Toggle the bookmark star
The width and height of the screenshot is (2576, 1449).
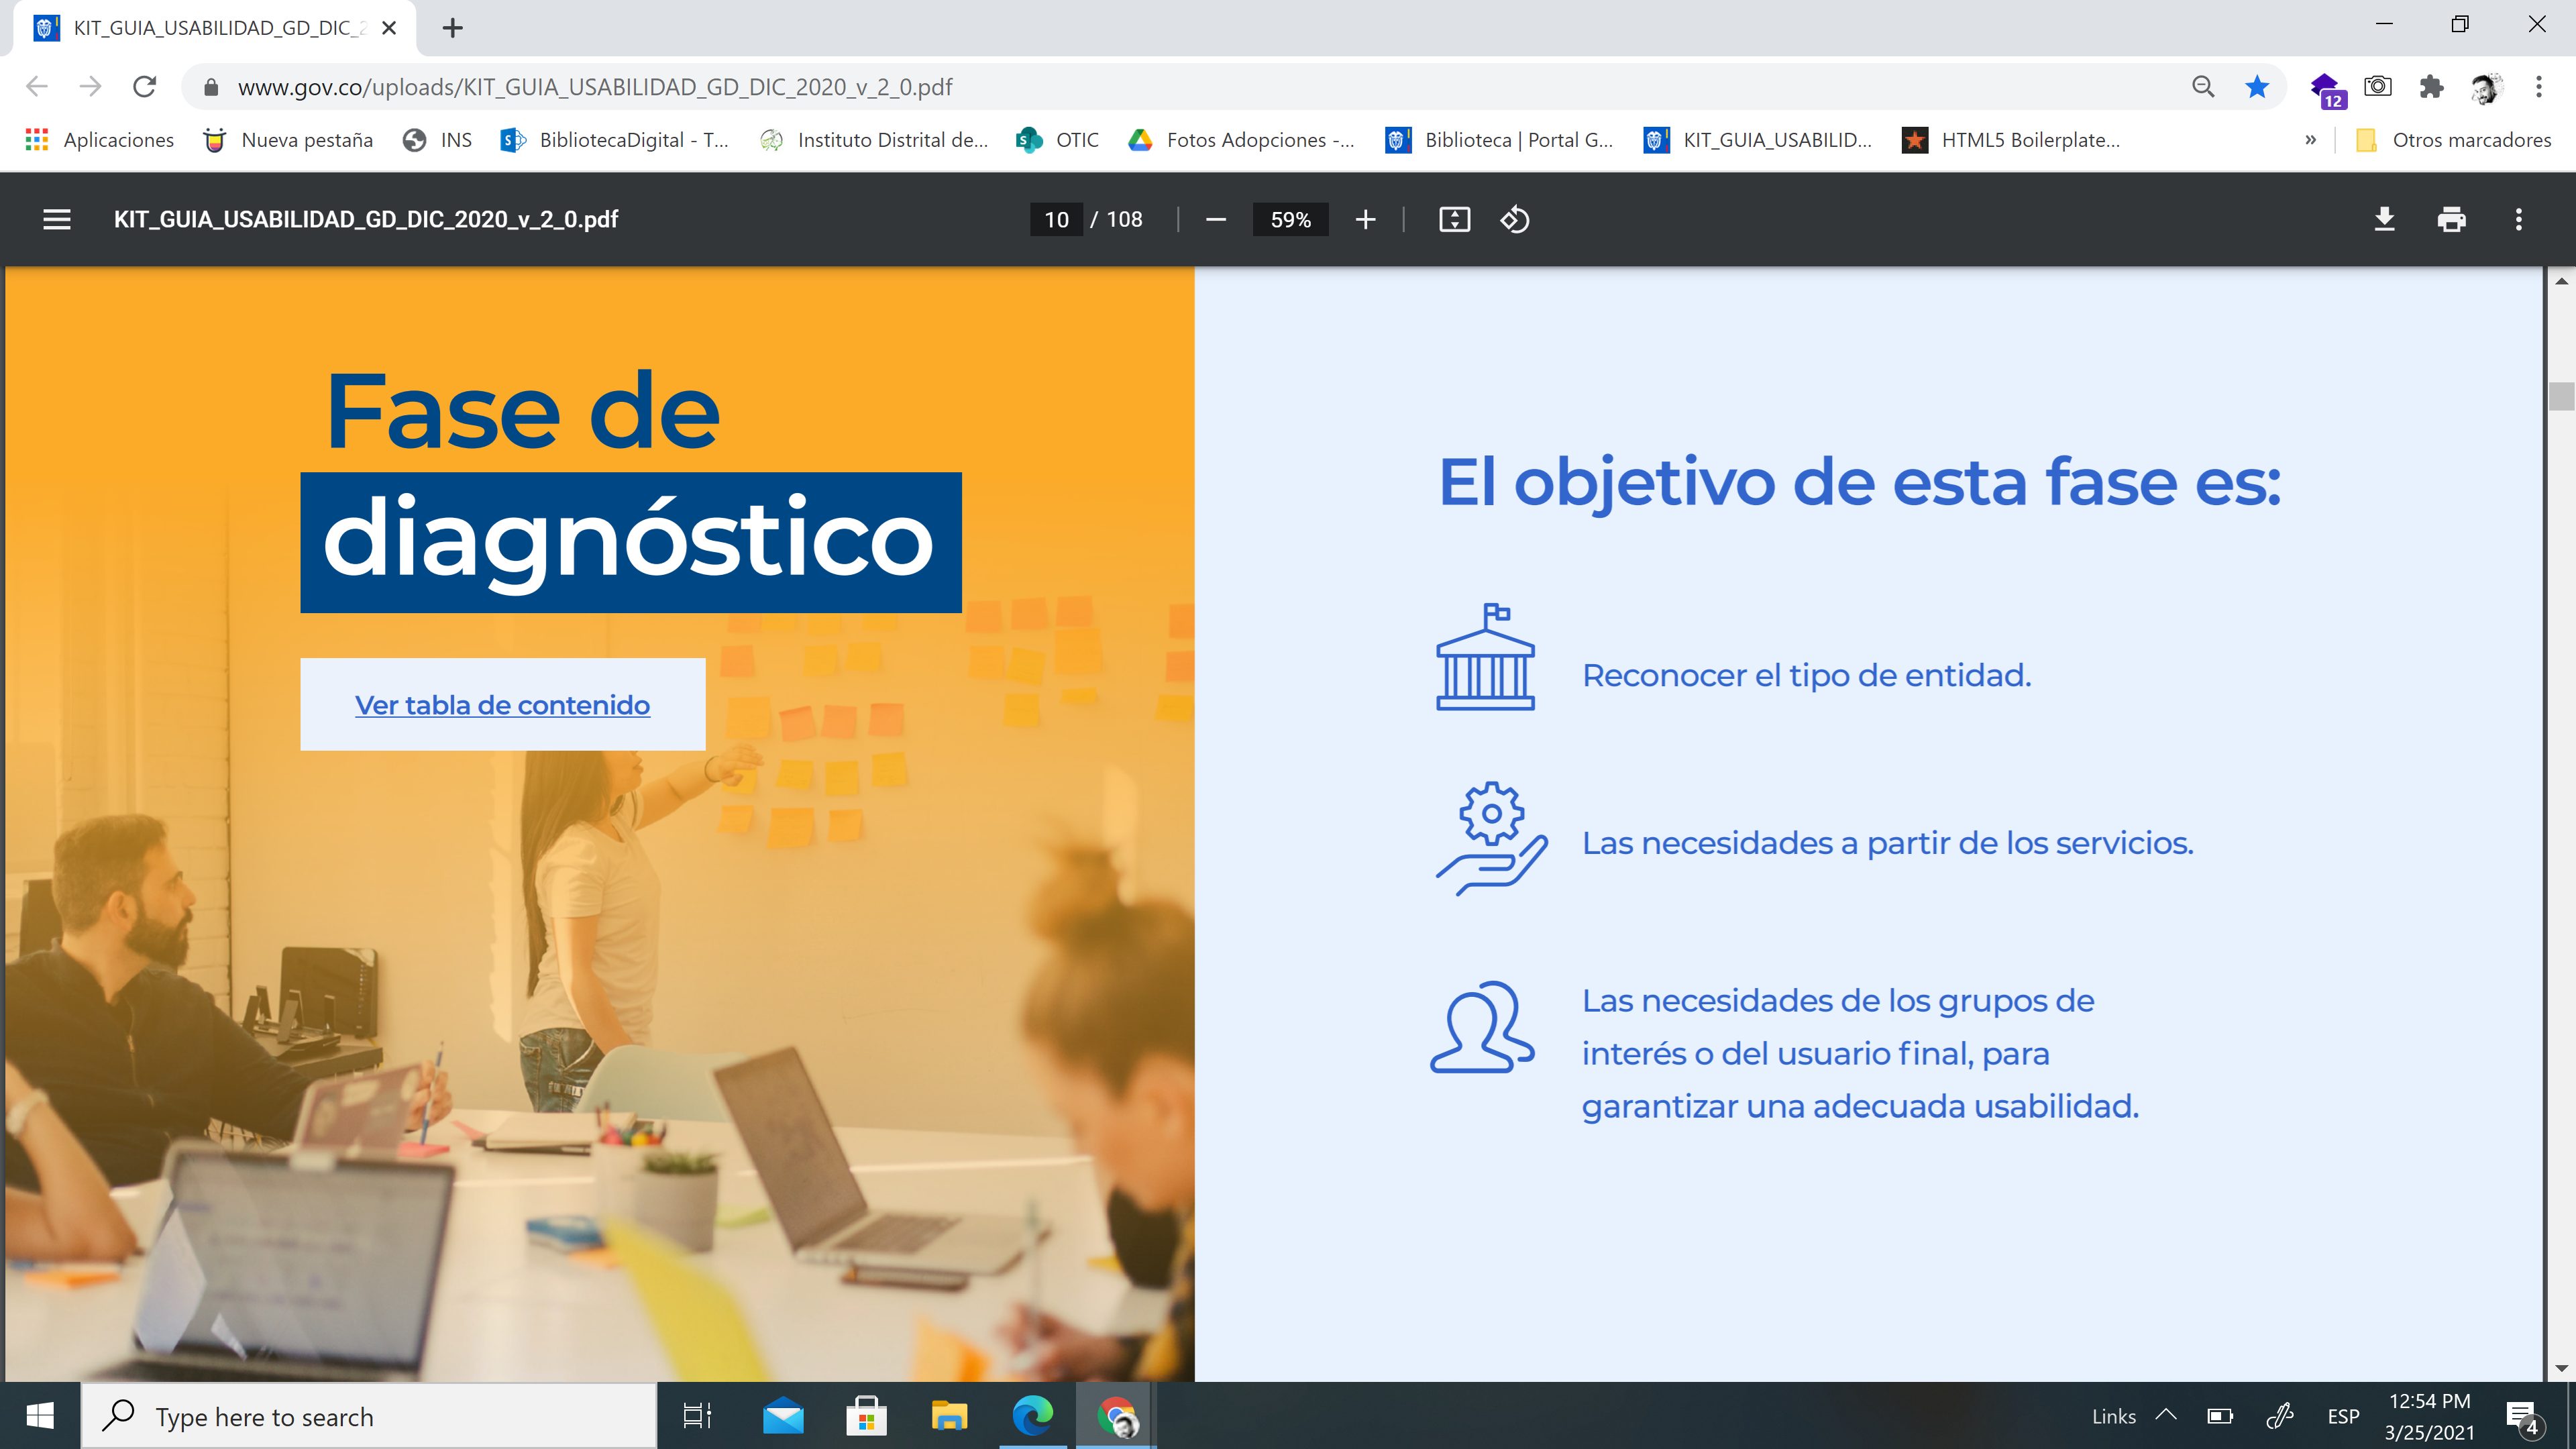[2257, 87]
